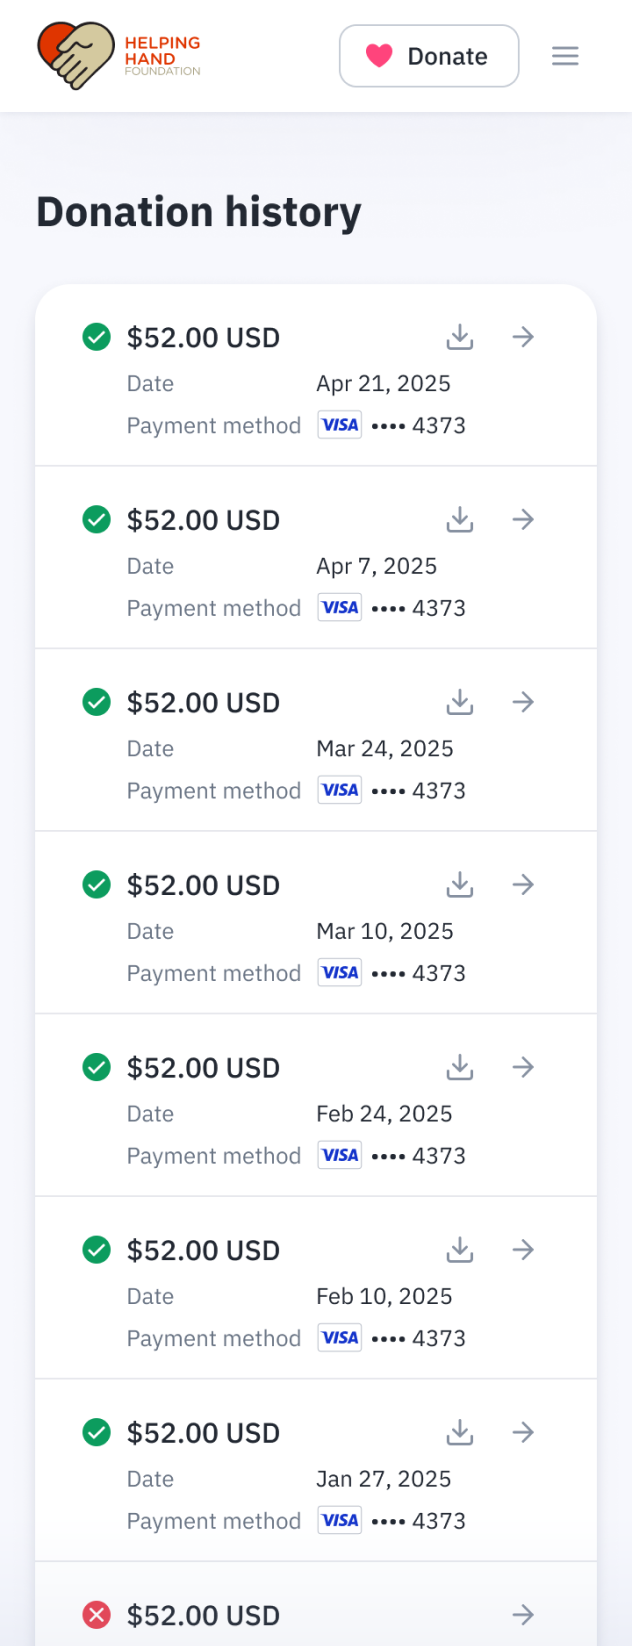Download receipt for Feb 24, 2025 donation
This screenshot has width=632, height=1646.
pyautogui.click(x=460, y=1067)
